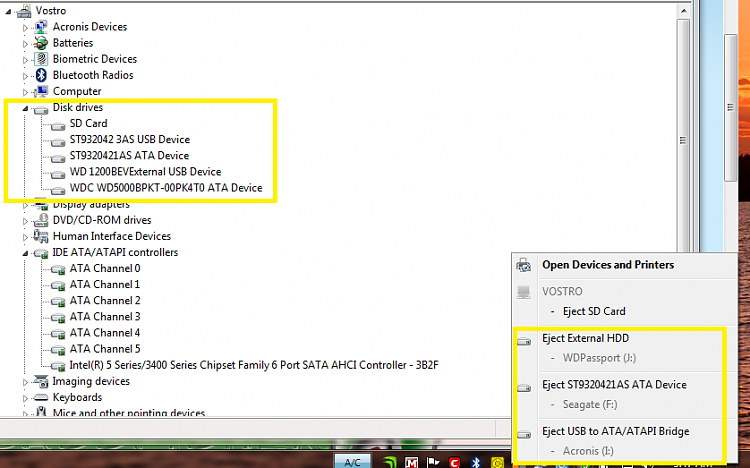
Task: Click the ATA Channel 0 icon
Action: tap(58, 270)
